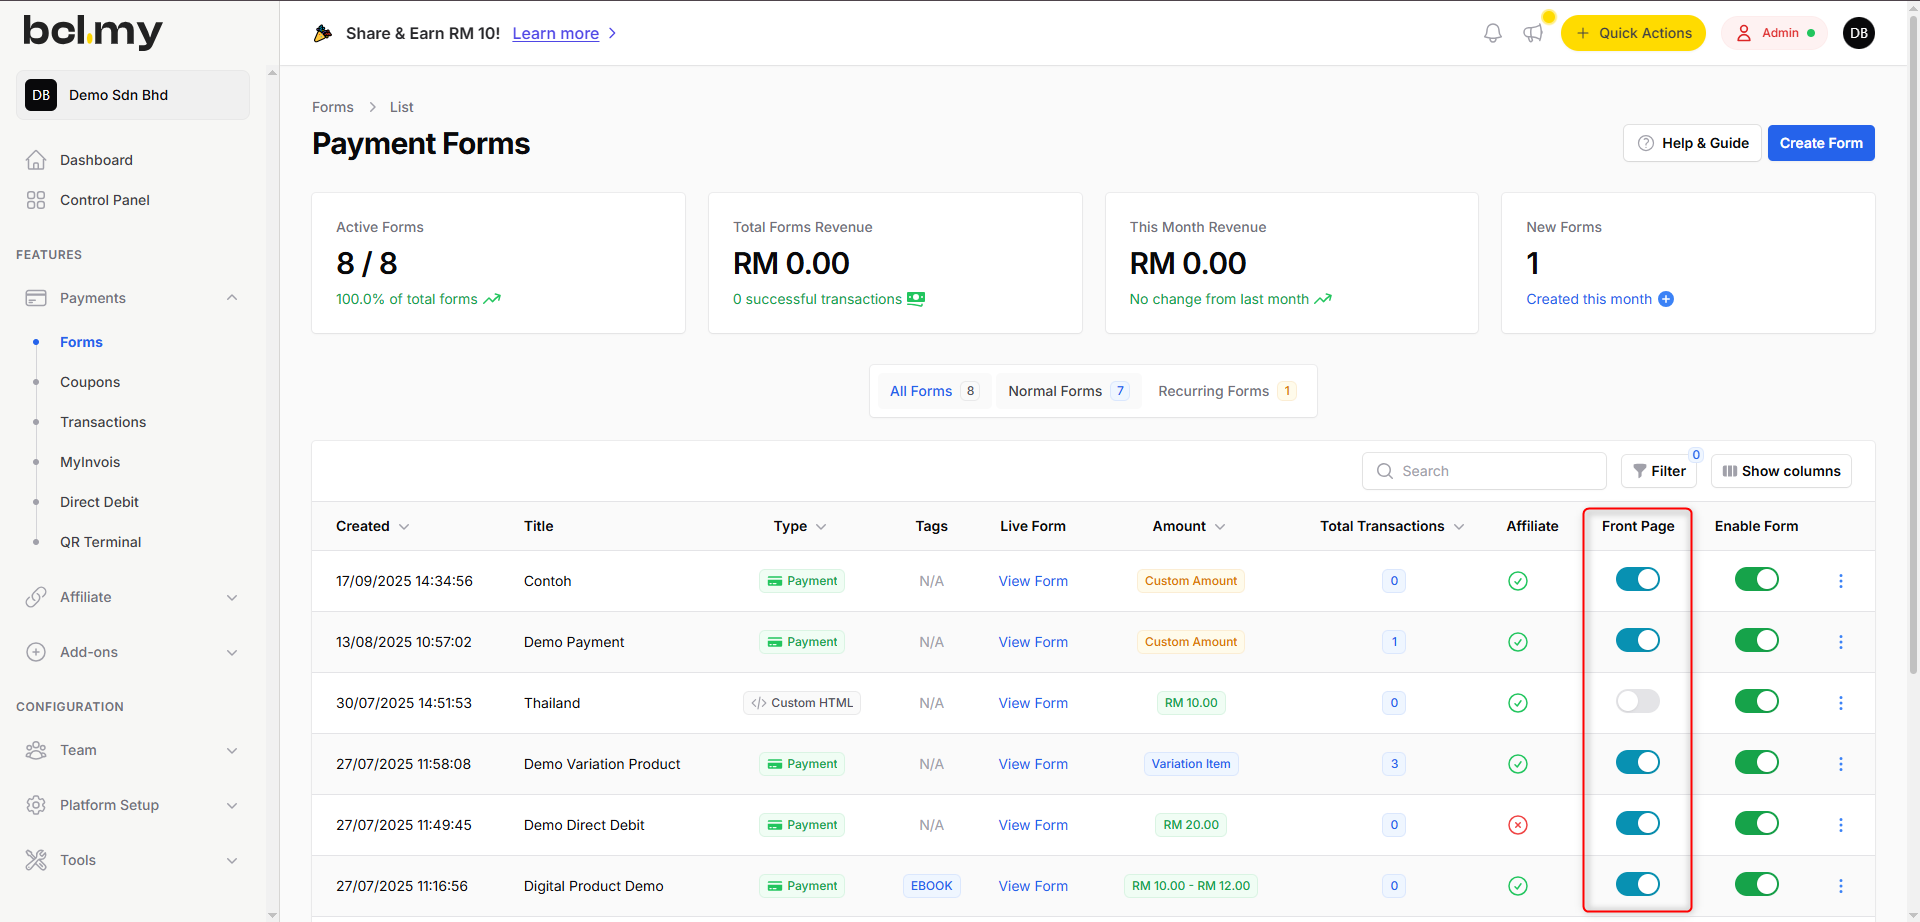Click the Learn more link
The width and height of the screenshot is (1920, 922).
point(556,33)
